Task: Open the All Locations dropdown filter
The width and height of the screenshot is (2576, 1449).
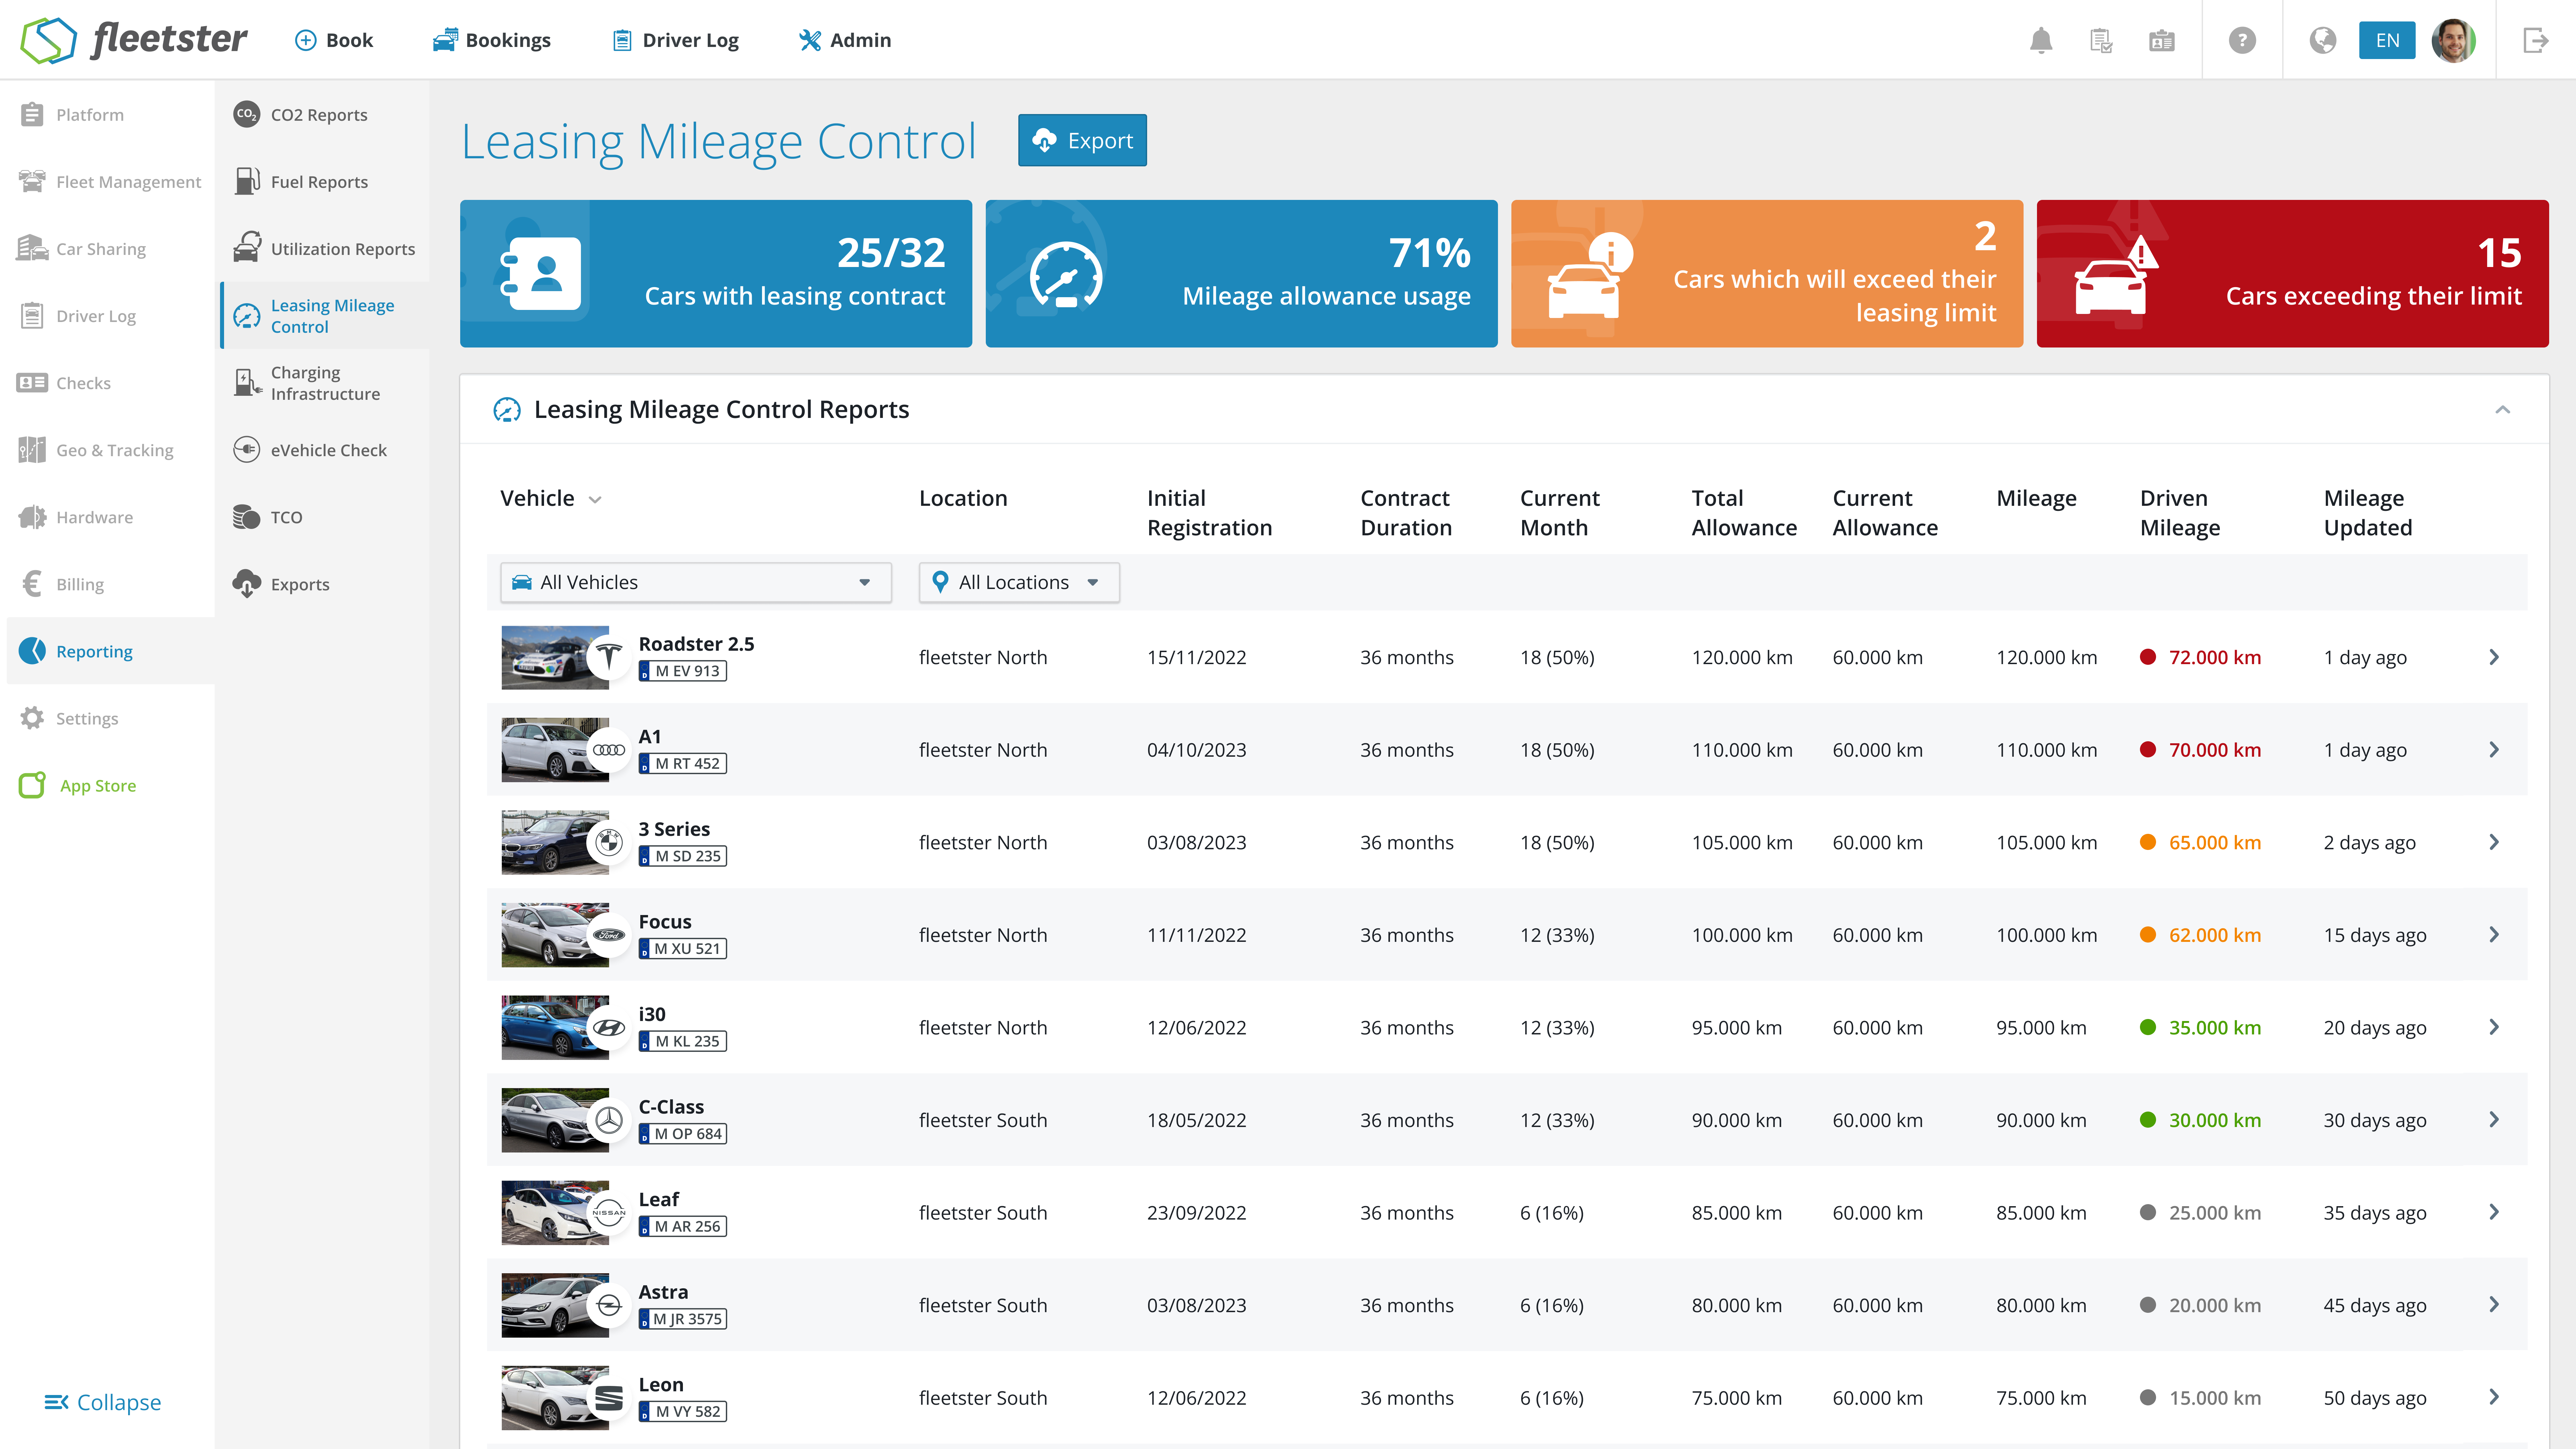Action: point(1018,582)
